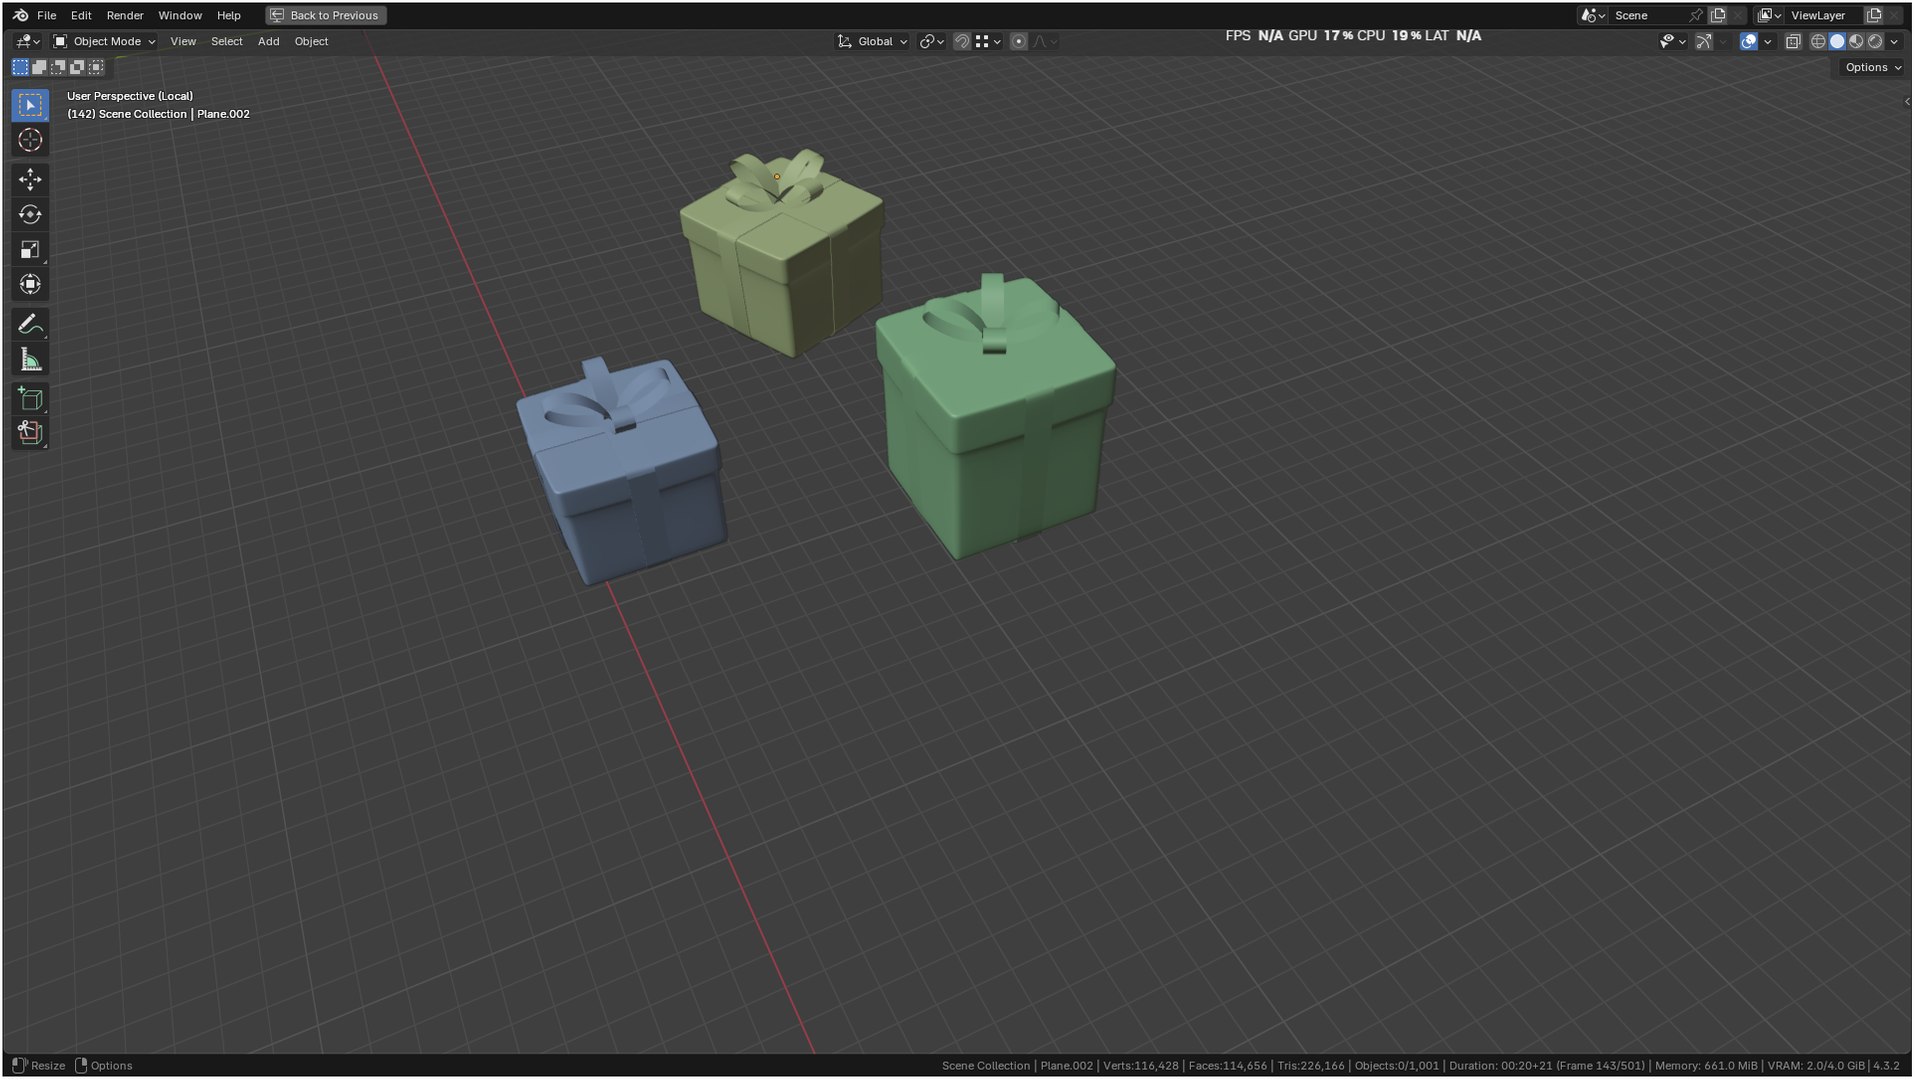The width and height of the screenshot is (1915, 1080).
Task: Open the editor type dropdown
Action: pos(27,41)
